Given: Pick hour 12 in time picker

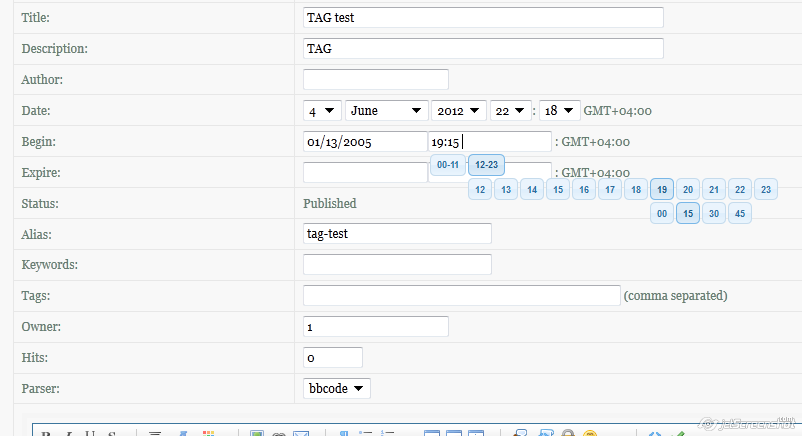Looking at the screenshot, I should 480,189.
